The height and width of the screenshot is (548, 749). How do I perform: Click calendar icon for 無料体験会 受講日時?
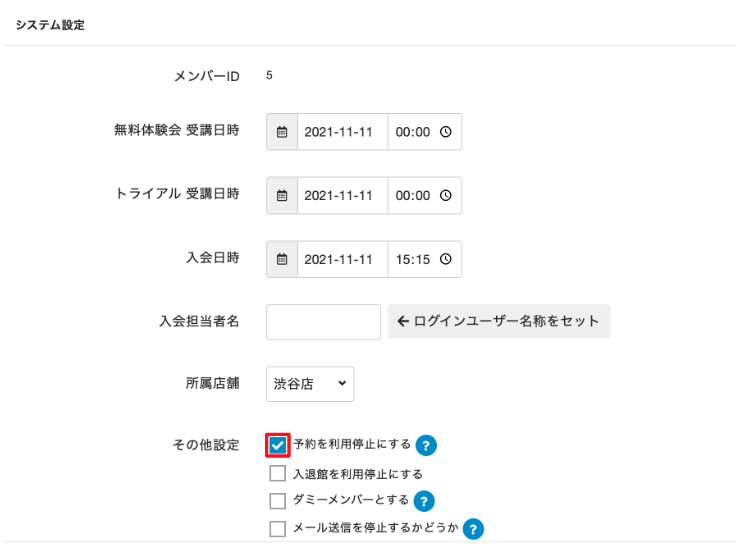pyautogui.click(x=282, y=131)
